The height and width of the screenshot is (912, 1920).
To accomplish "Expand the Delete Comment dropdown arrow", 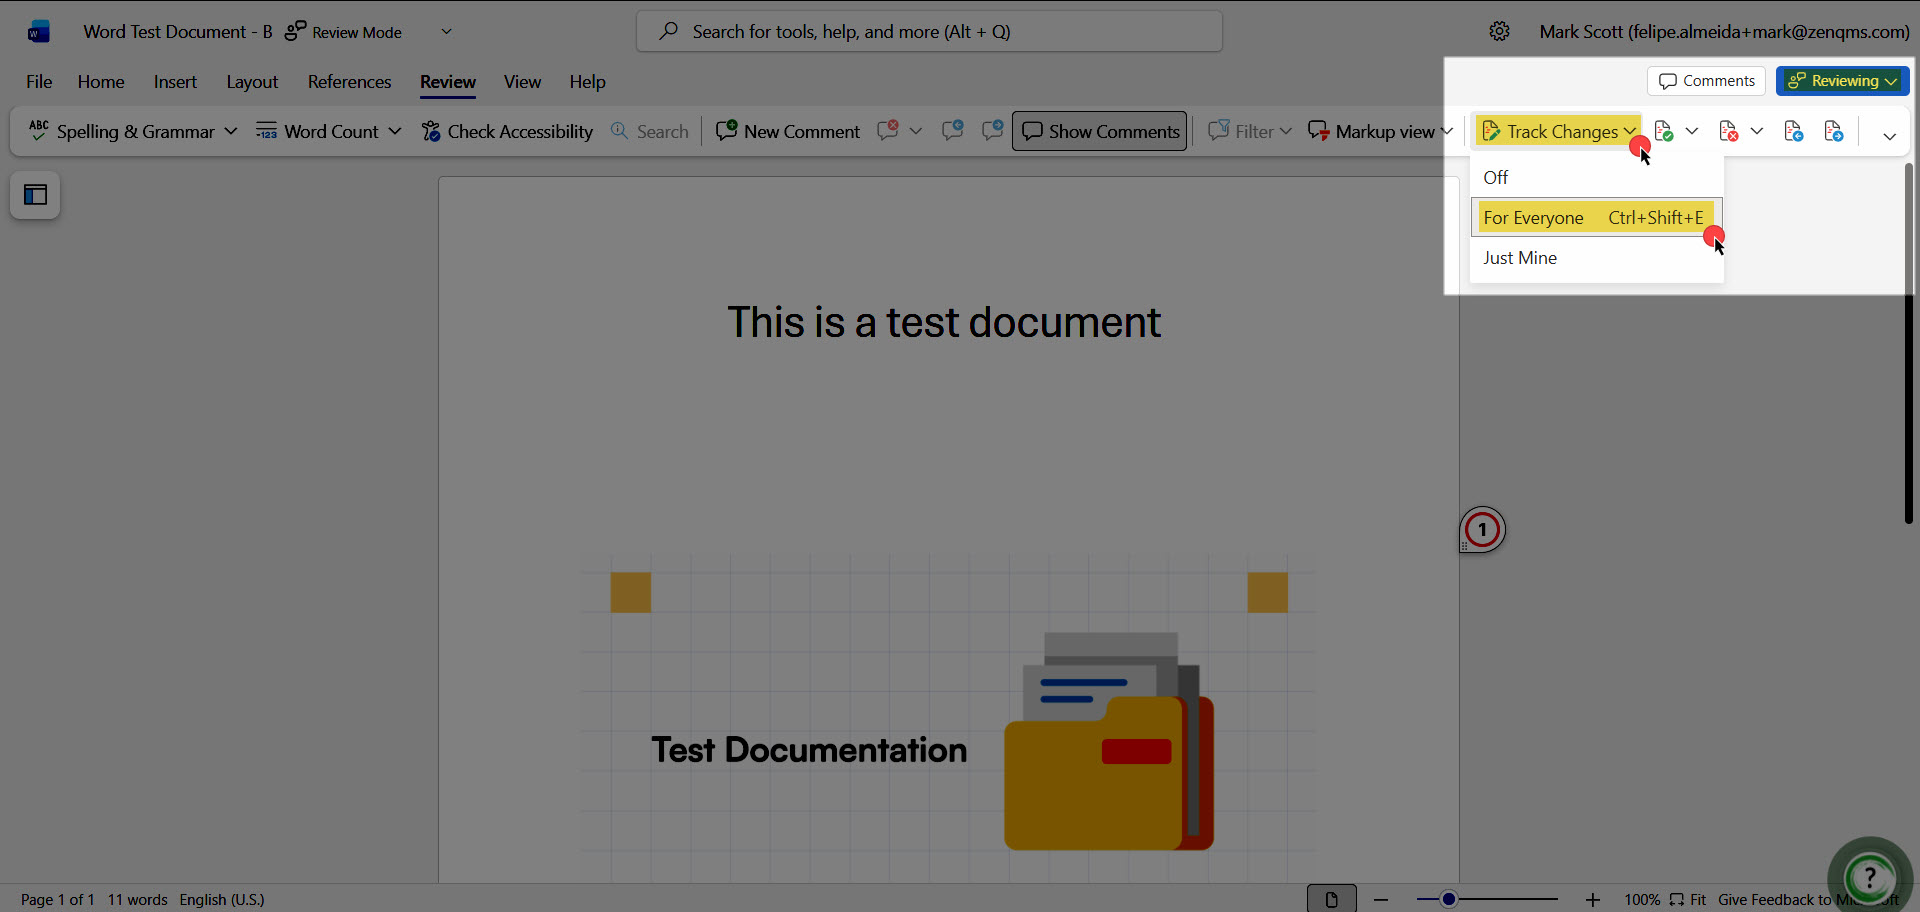I will point(916,131).
